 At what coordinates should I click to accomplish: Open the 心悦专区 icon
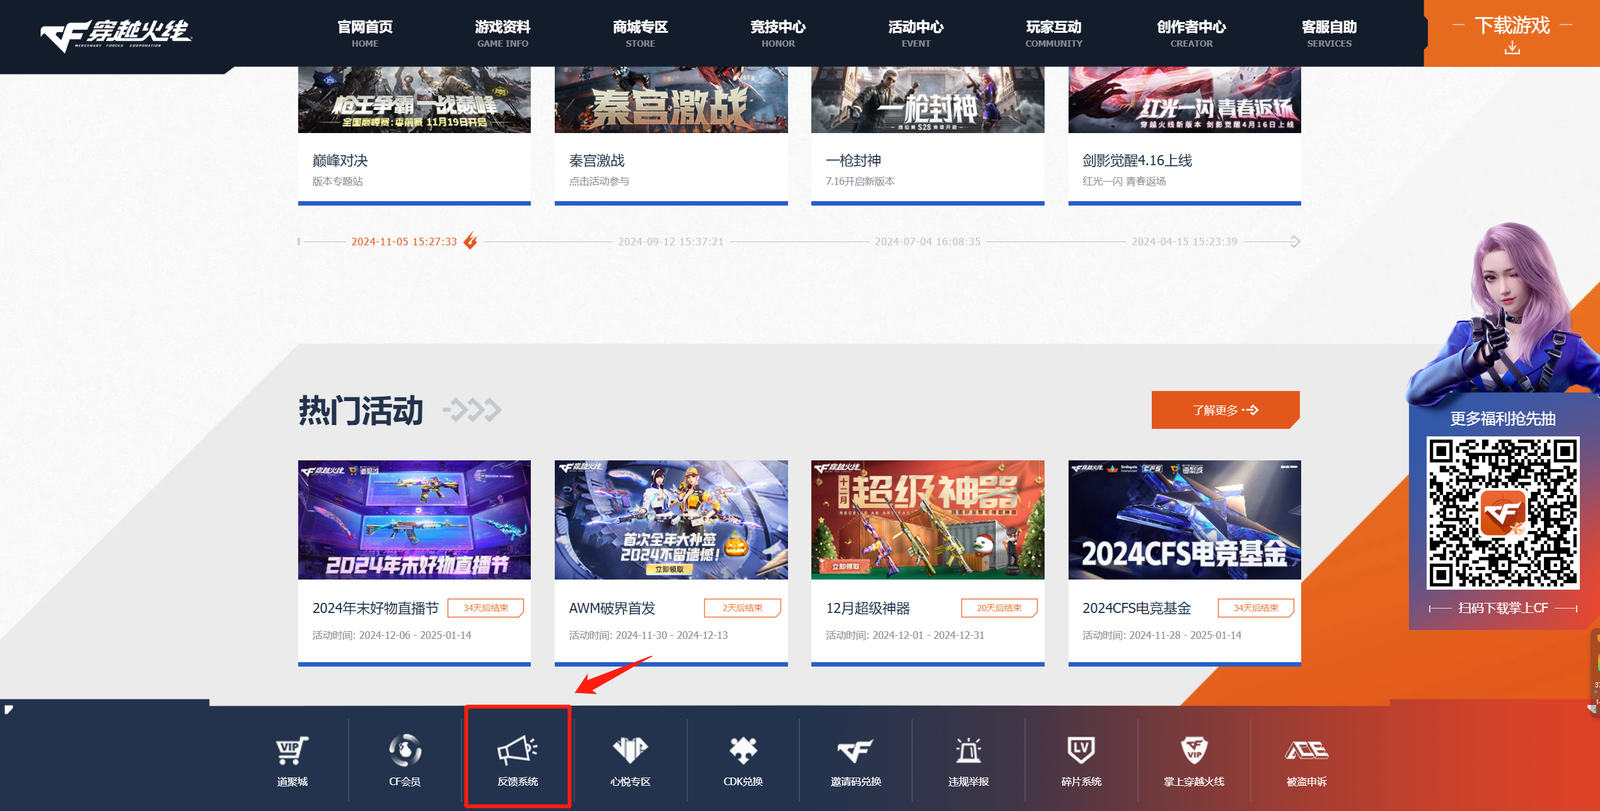point(630,749)
